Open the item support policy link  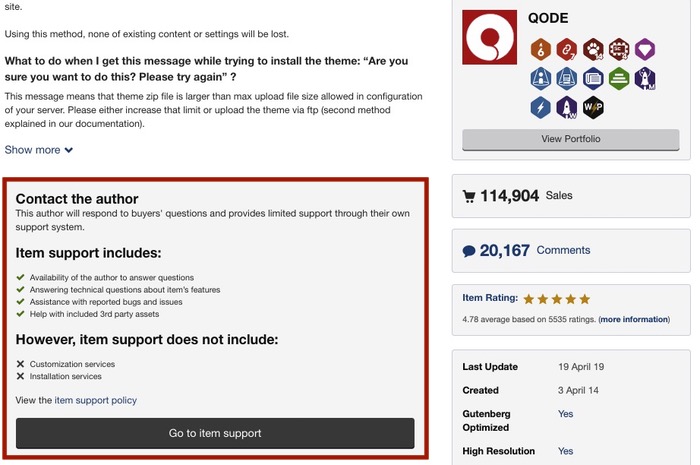click(x=96, y=400)
